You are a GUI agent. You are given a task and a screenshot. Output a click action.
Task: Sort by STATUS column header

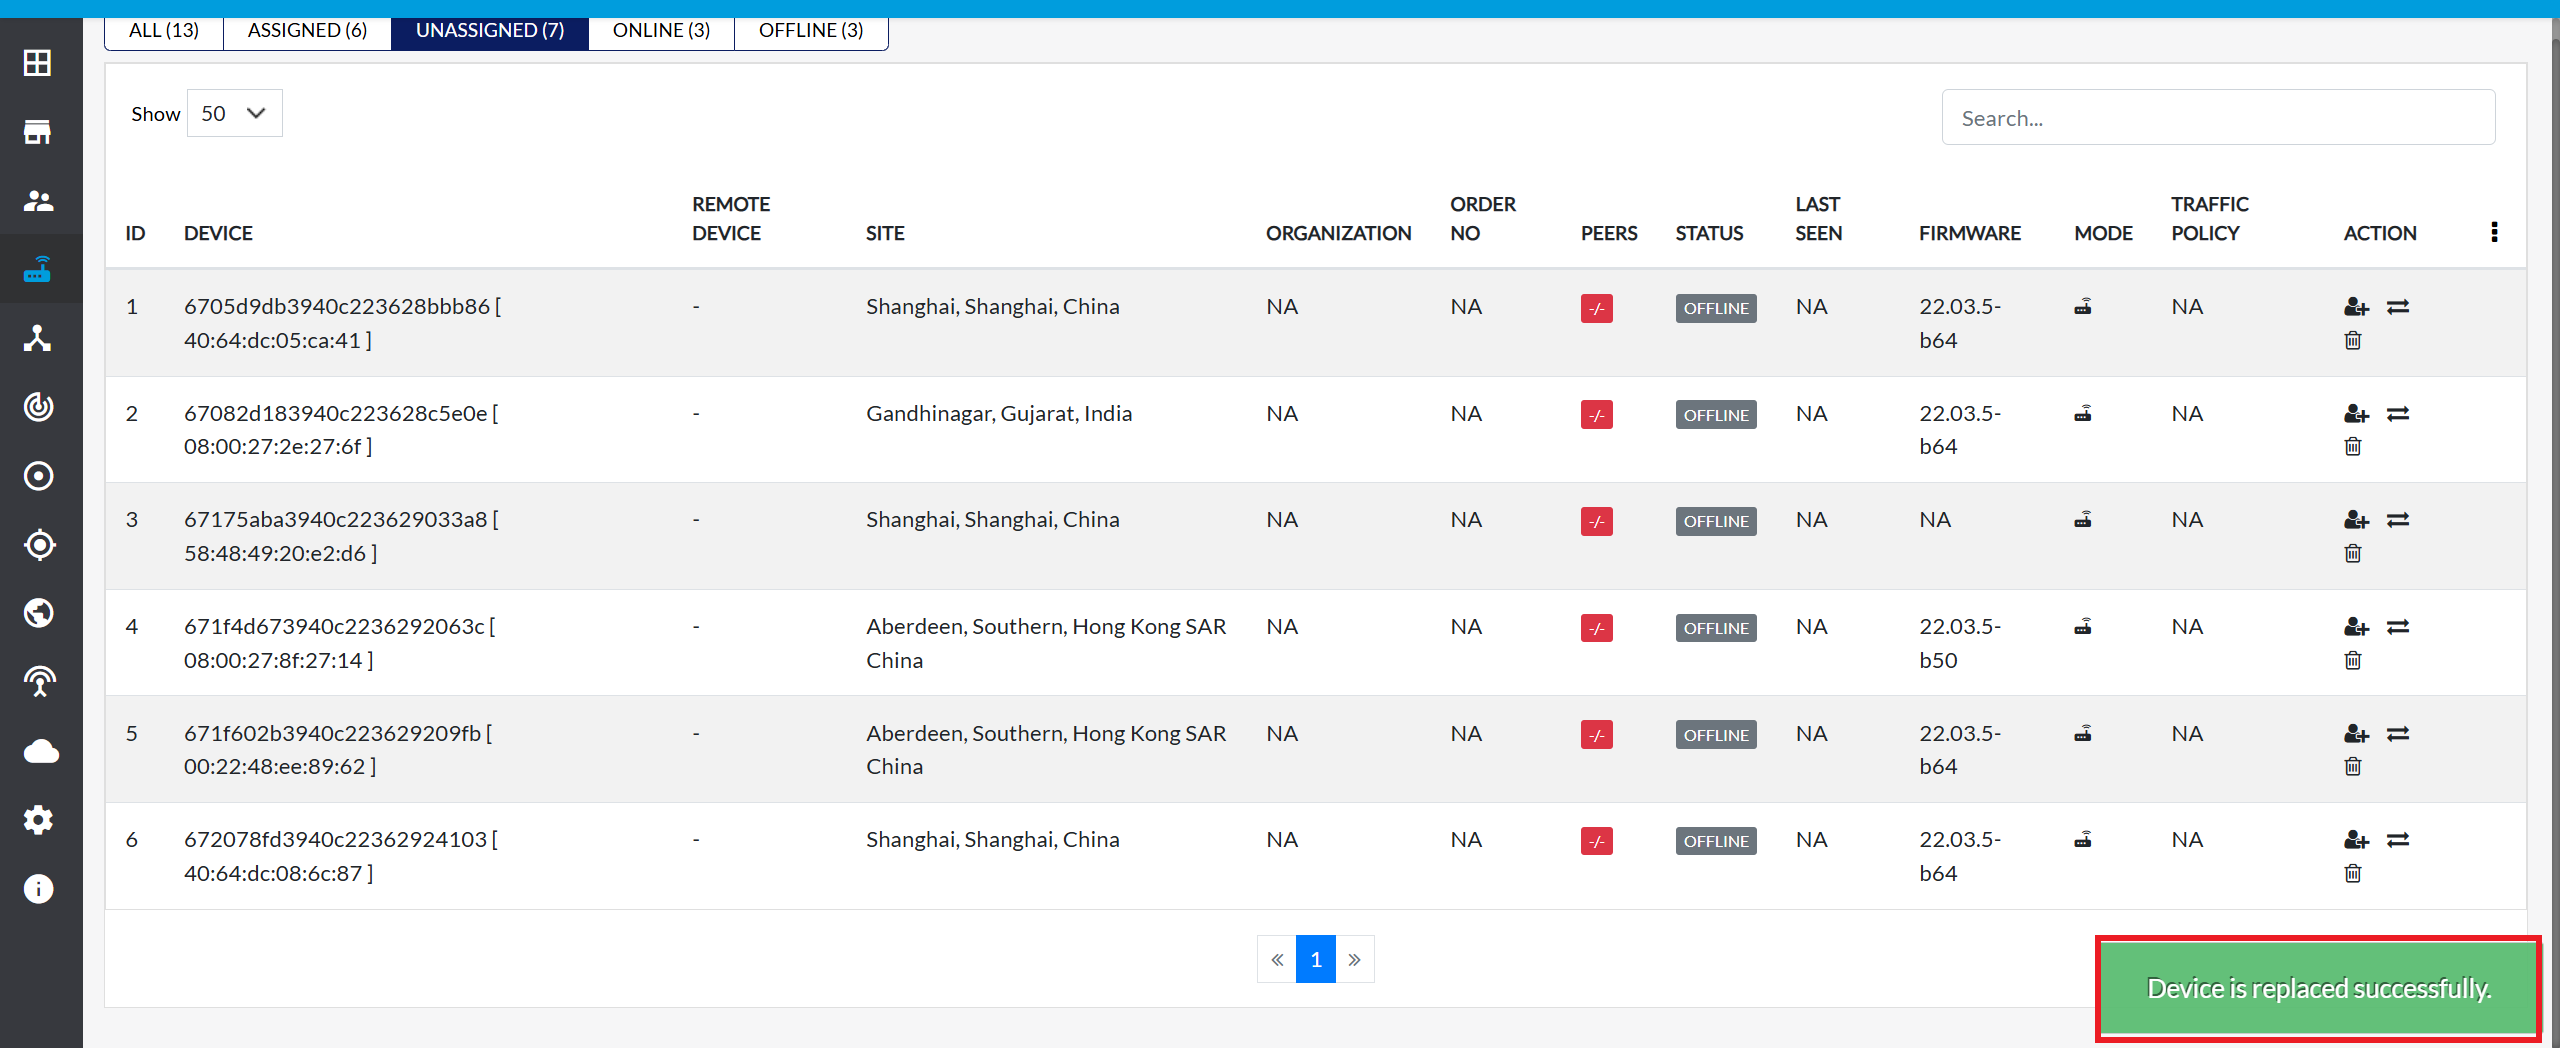[1709, 233]
